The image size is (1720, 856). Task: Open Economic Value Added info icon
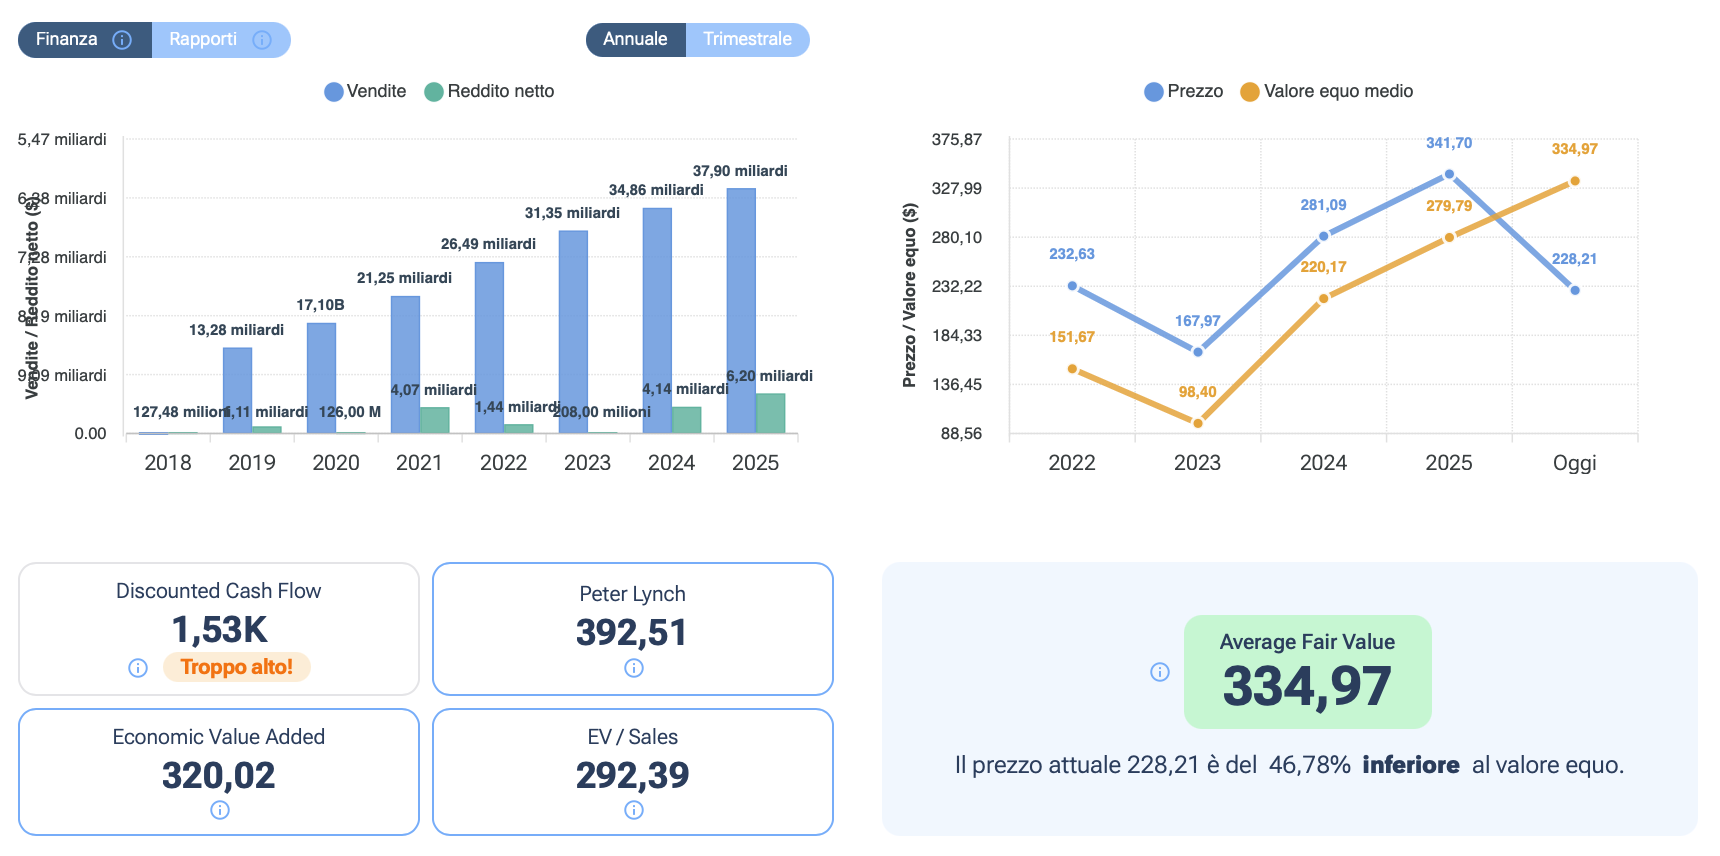click(219, 810)
